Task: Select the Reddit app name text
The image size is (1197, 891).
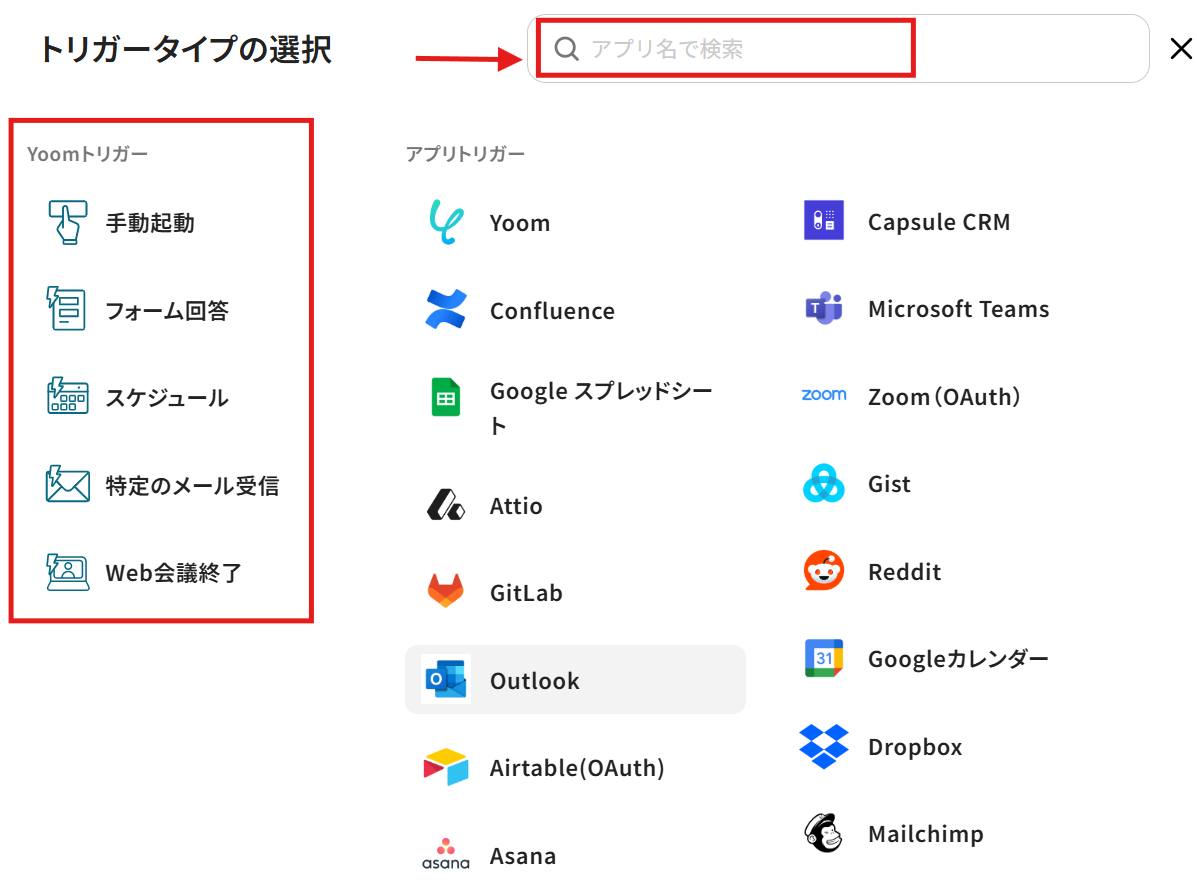Action: pyautogui.click(x=905, y=572)
